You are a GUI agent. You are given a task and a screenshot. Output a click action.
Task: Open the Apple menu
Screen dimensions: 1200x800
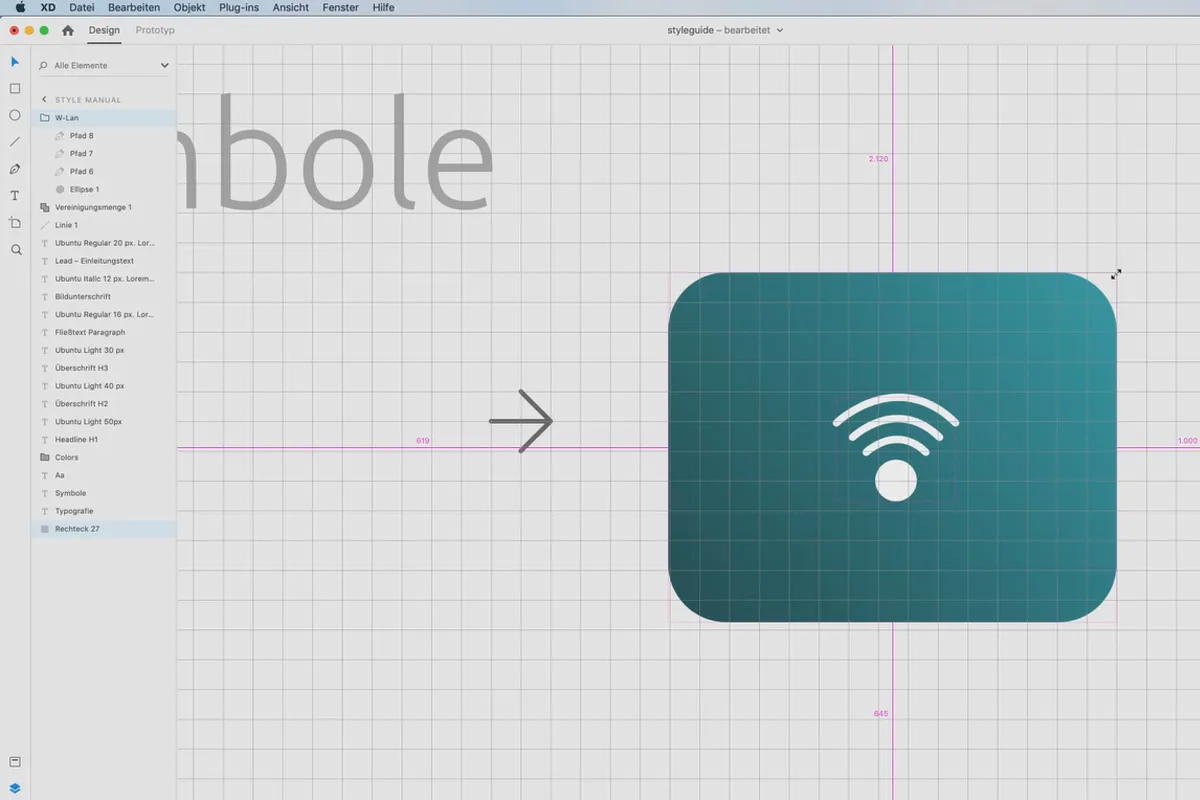point(19,7)
